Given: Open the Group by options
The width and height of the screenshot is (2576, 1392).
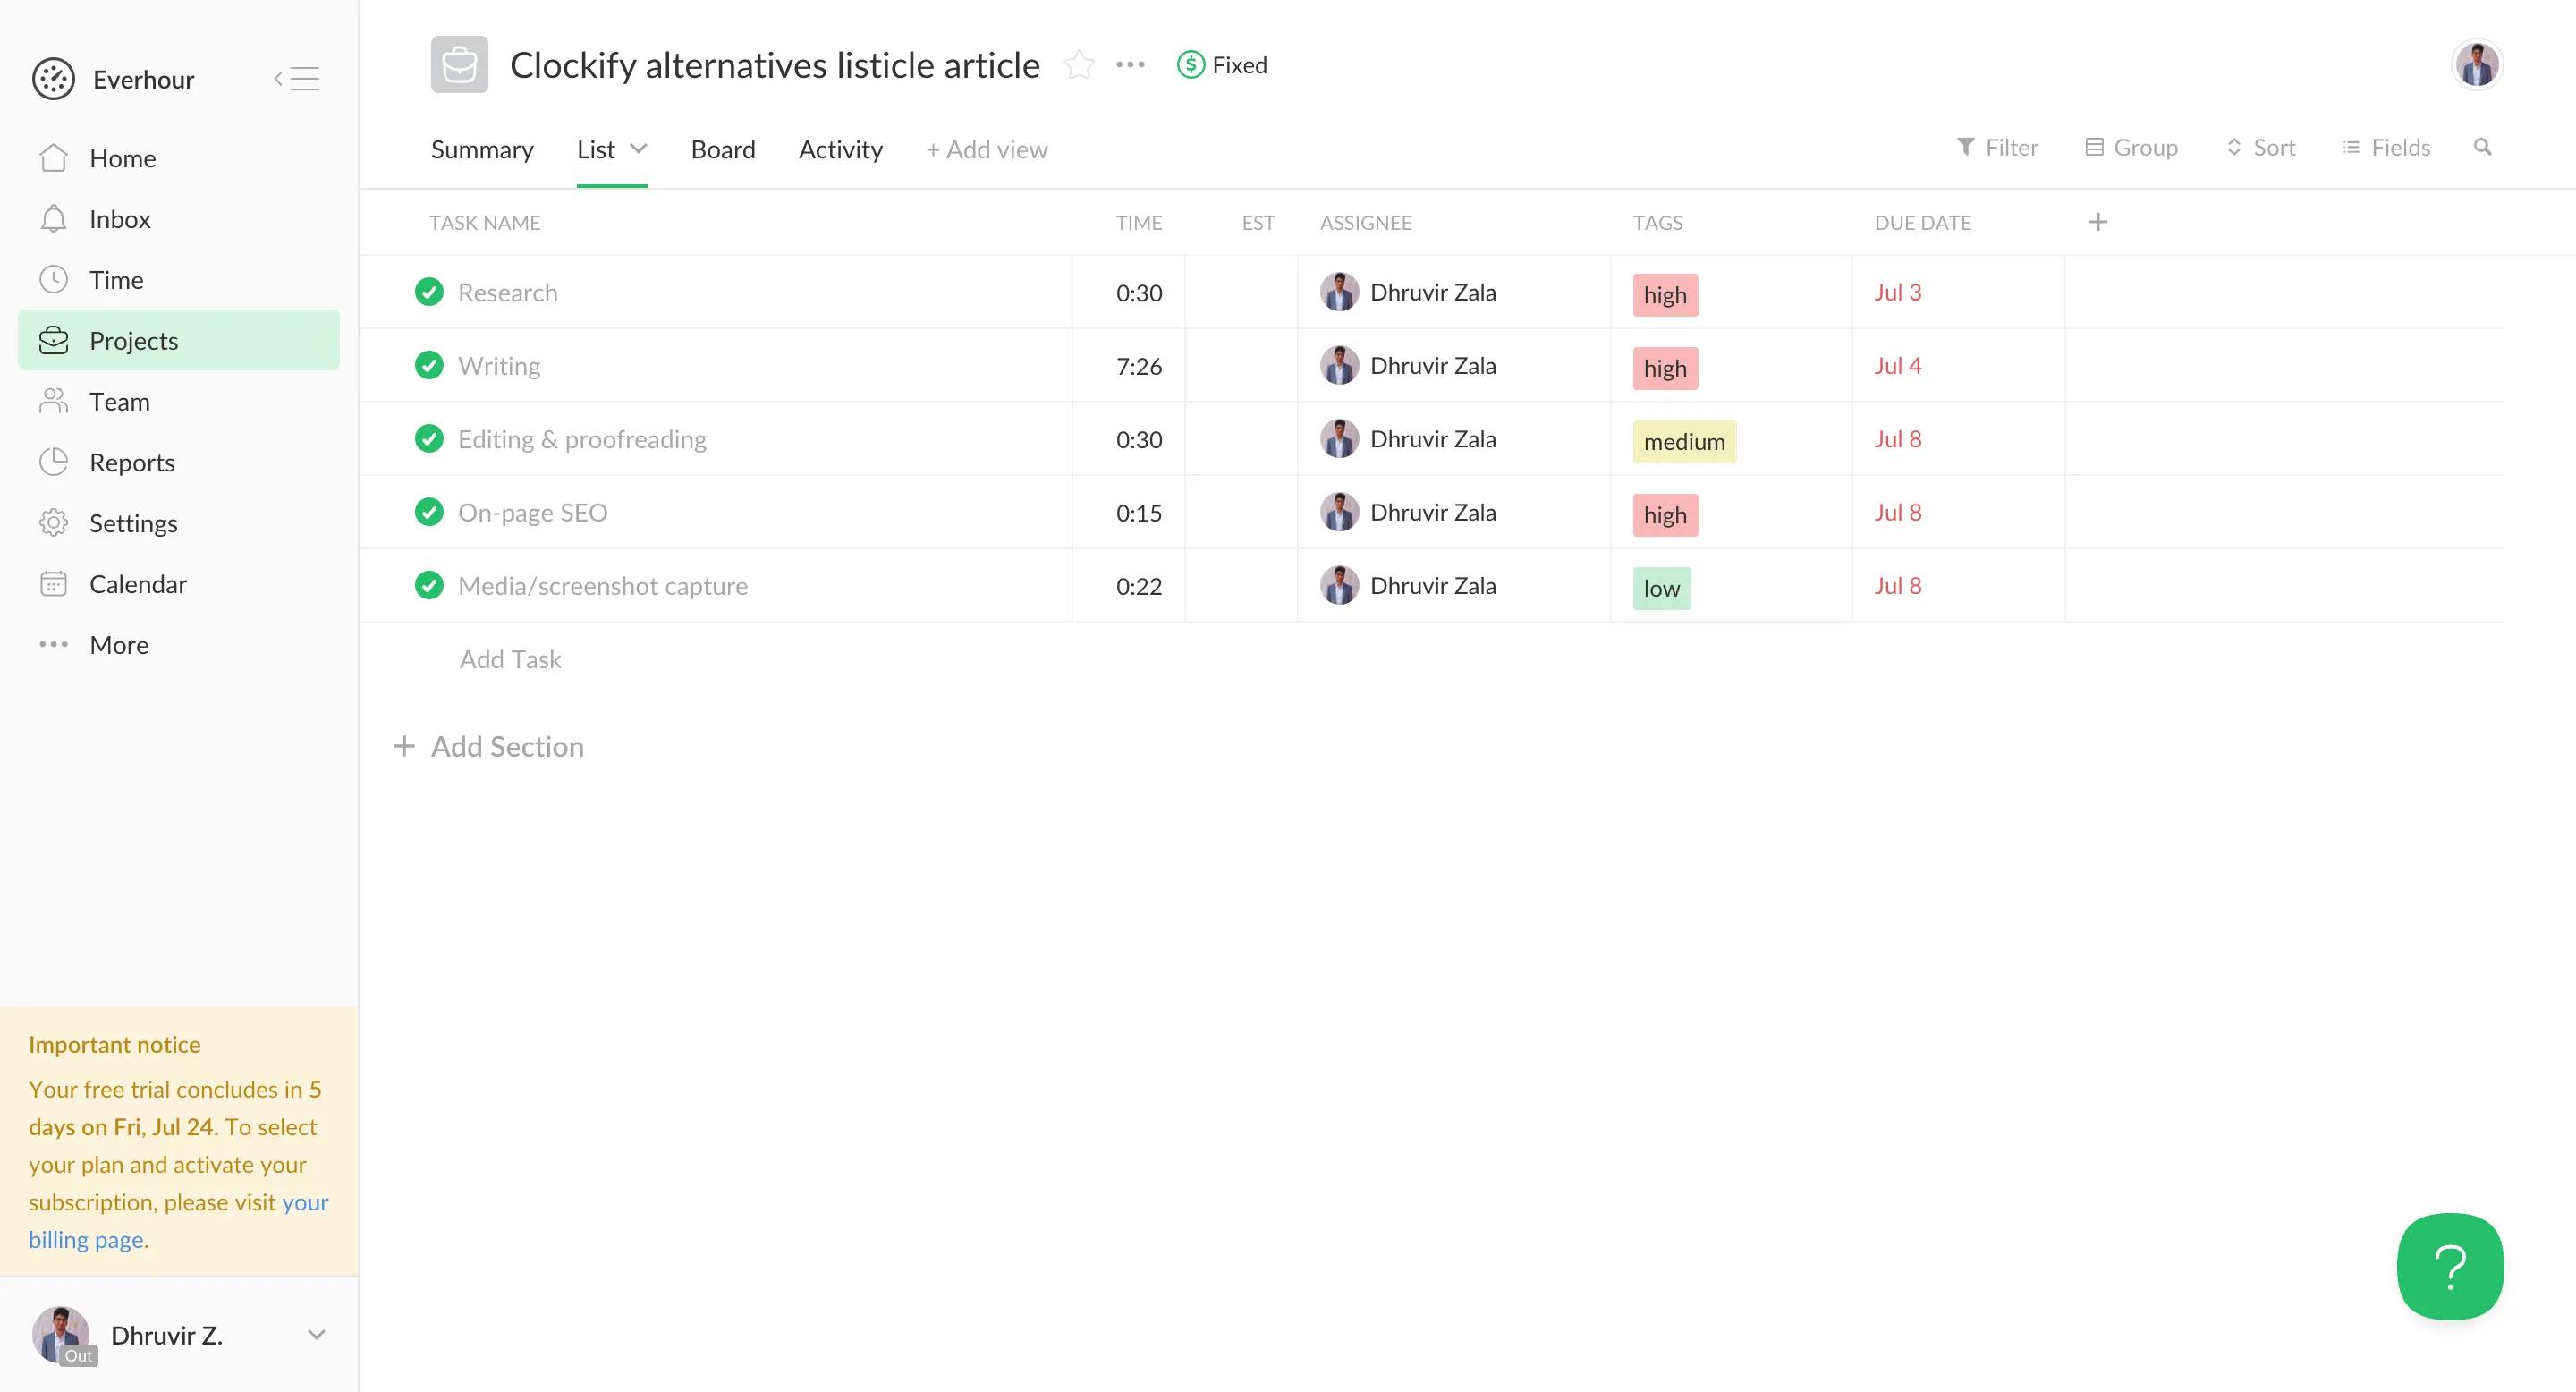Looking at the screenshot, I should coord(2131,148).
